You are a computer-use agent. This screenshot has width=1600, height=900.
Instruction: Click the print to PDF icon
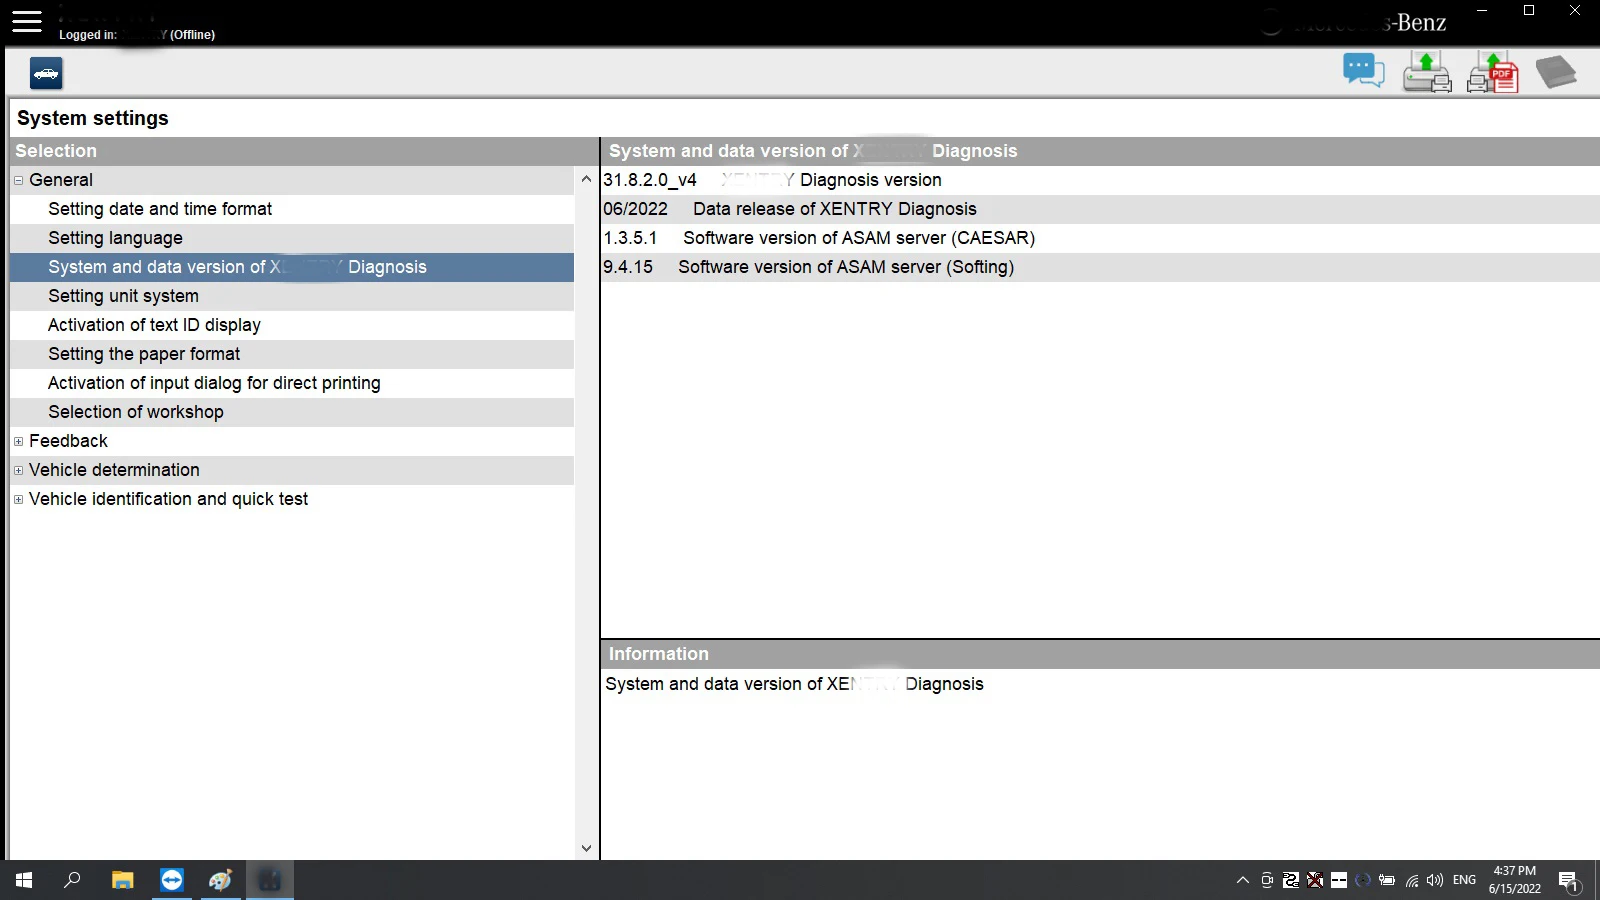tap(1493, 72)
